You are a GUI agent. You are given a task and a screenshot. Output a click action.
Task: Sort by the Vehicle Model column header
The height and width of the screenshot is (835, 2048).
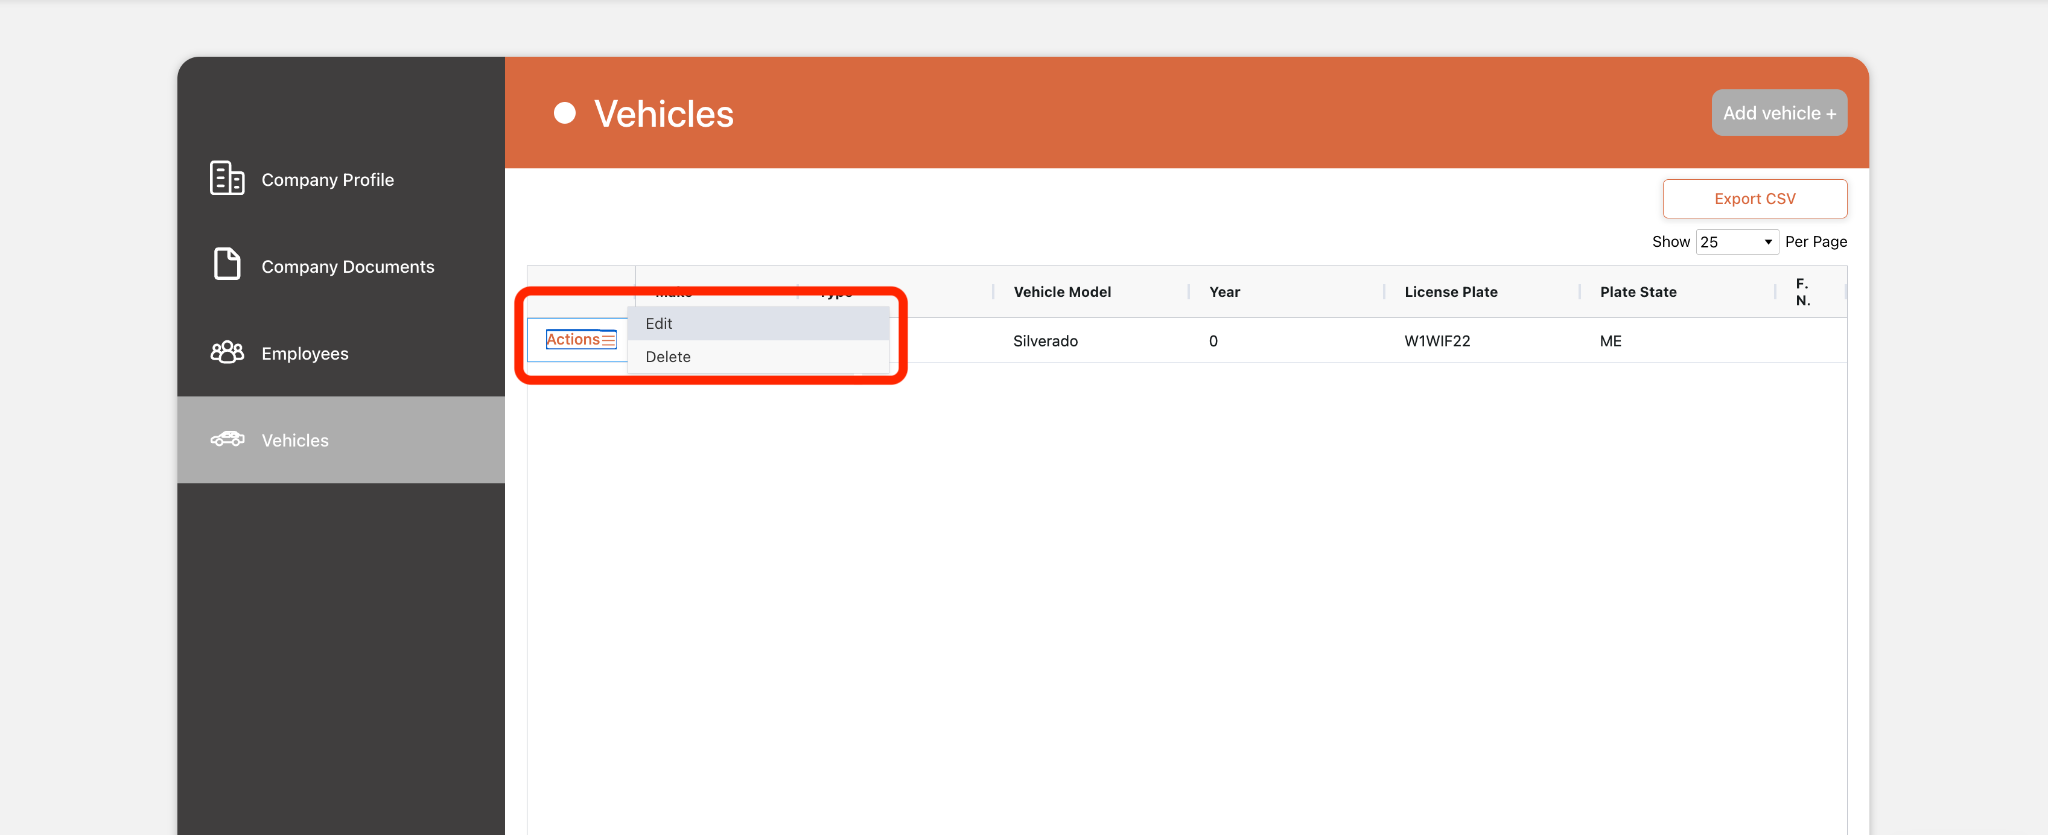[x=1062, y=292]
